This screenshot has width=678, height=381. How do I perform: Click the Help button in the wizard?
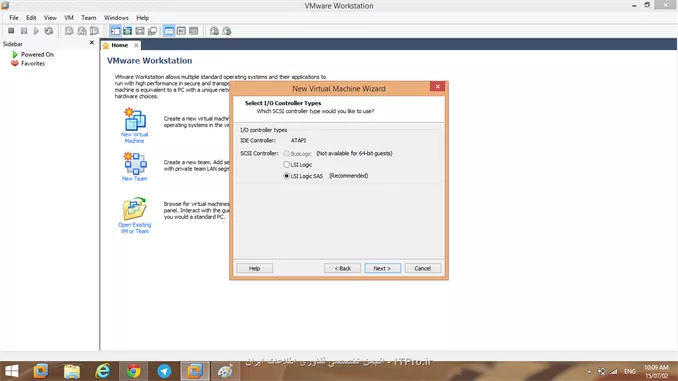point(254,269)
